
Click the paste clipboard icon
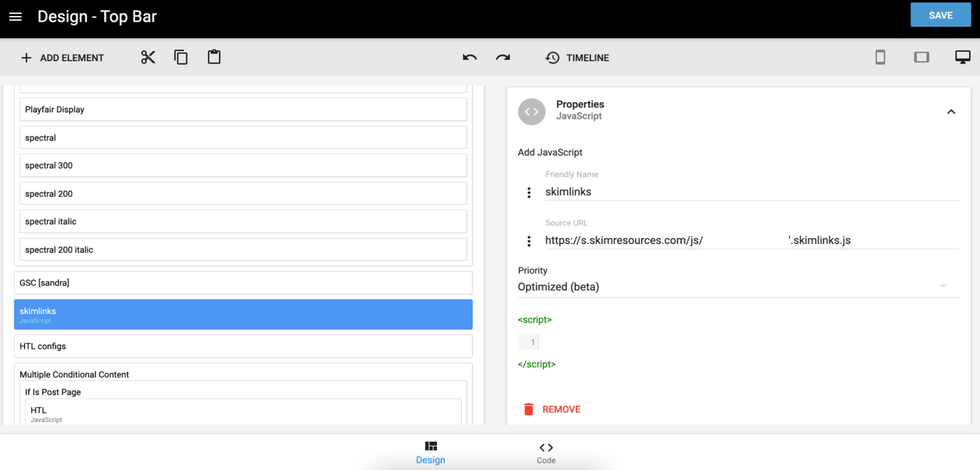[214, 58]
